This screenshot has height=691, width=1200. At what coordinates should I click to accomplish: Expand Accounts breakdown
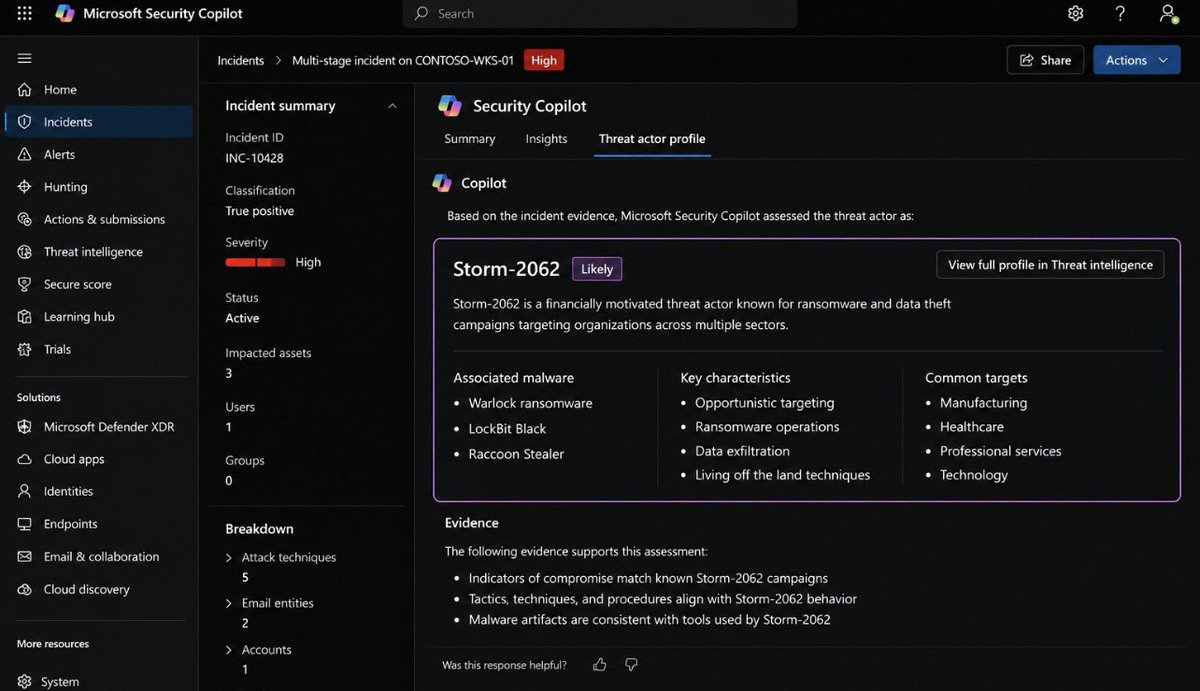229,650
